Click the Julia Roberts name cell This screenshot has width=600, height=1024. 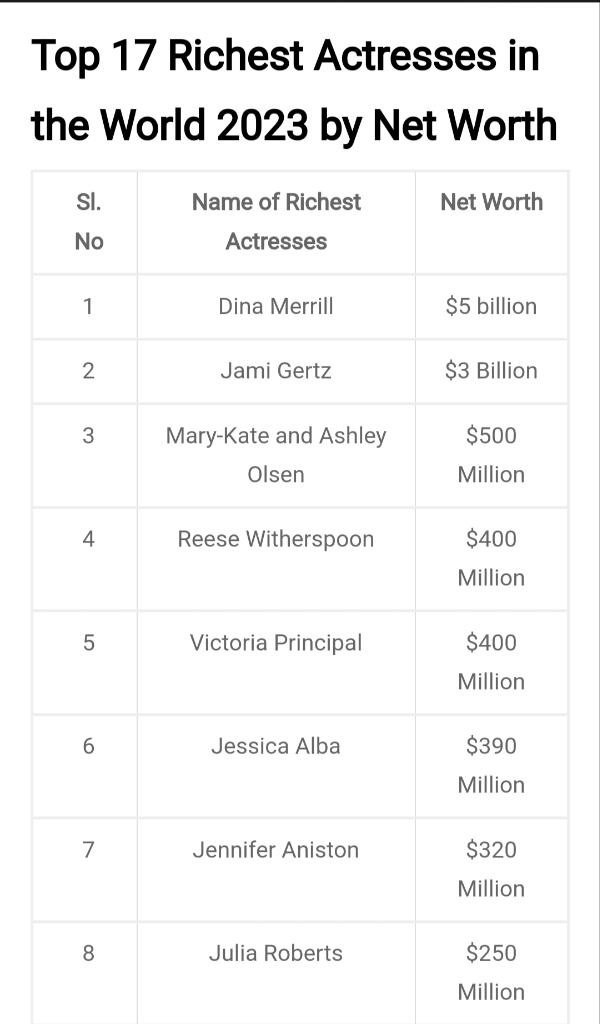point(276,953)
